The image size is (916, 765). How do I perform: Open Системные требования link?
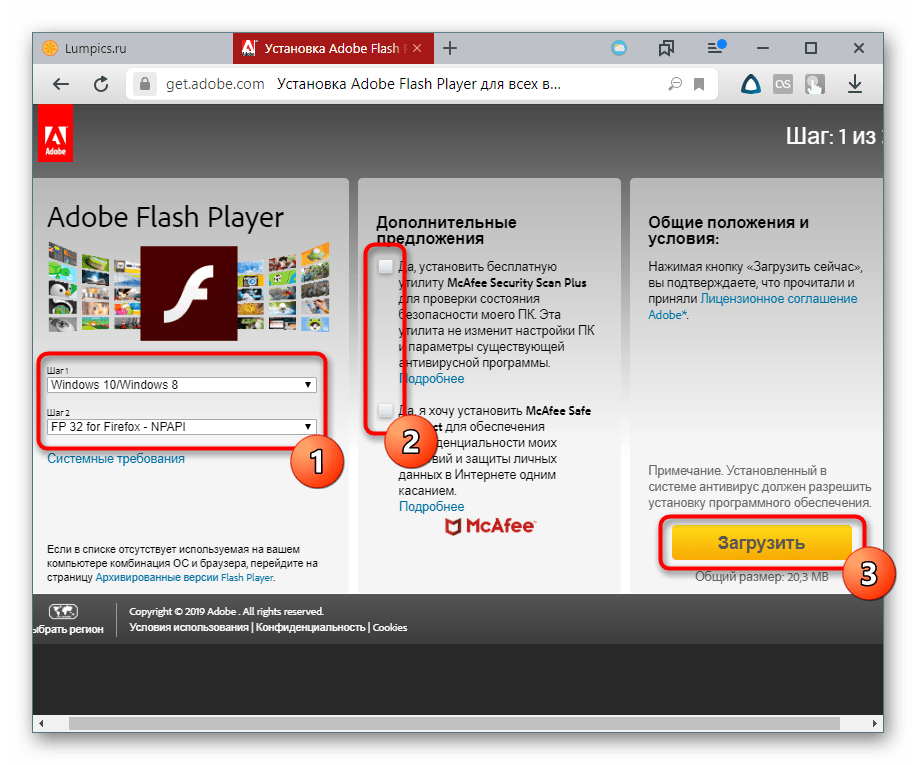pyautogui.click(x=116, y=459)
